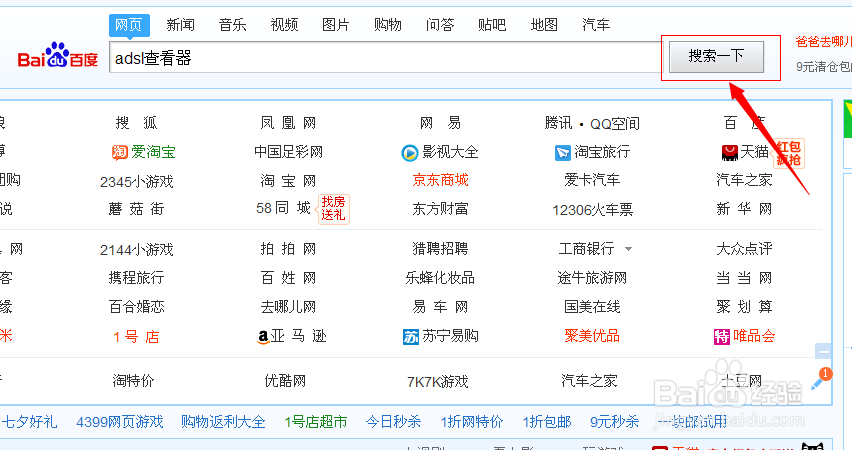
Task: Open 爱淘宝 via its orange icon
Action: (x=120, y=153)
